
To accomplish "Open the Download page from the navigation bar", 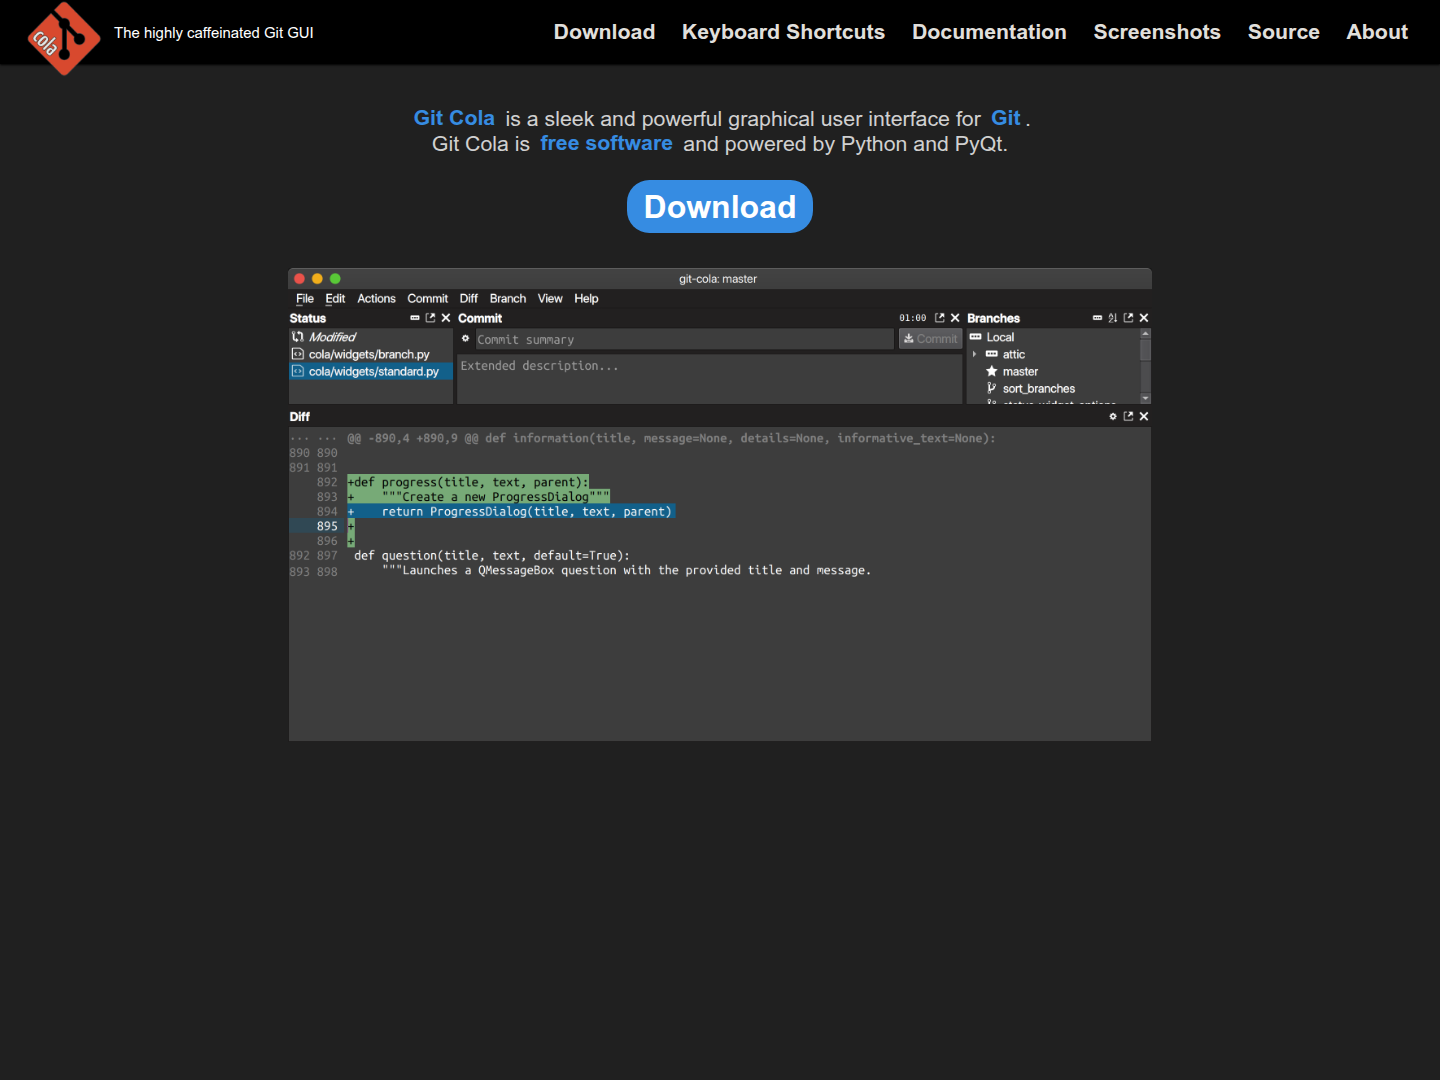I will (604, 32).
